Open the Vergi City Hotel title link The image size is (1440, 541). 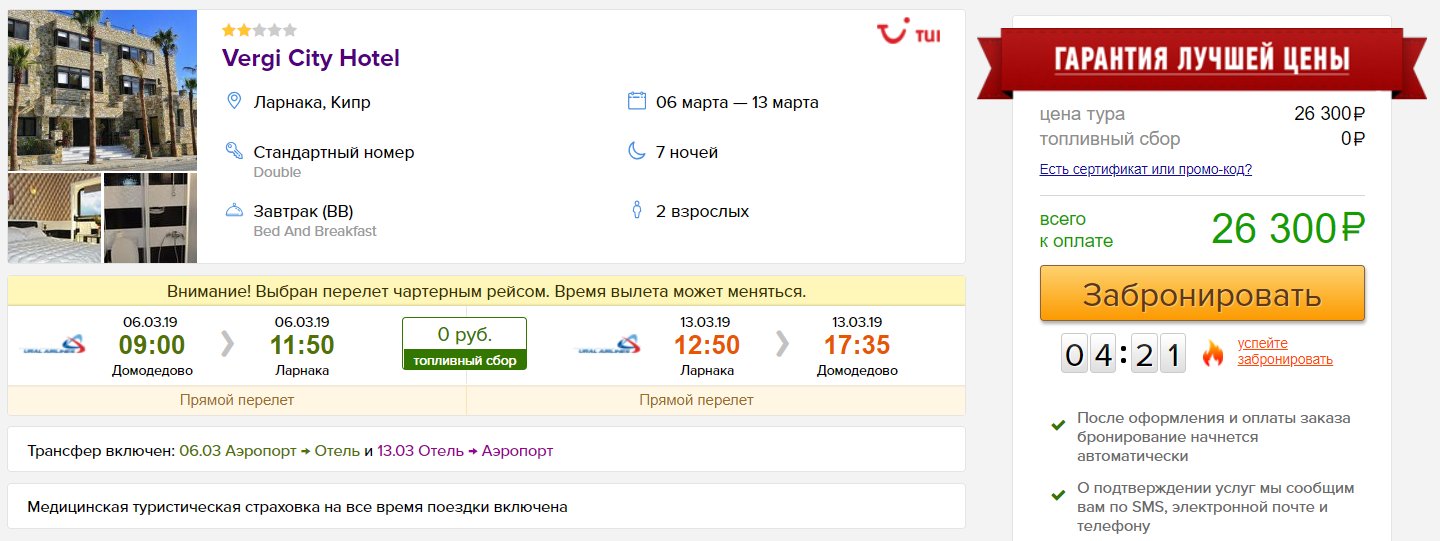pyautogui.click(x=311, y=58)
